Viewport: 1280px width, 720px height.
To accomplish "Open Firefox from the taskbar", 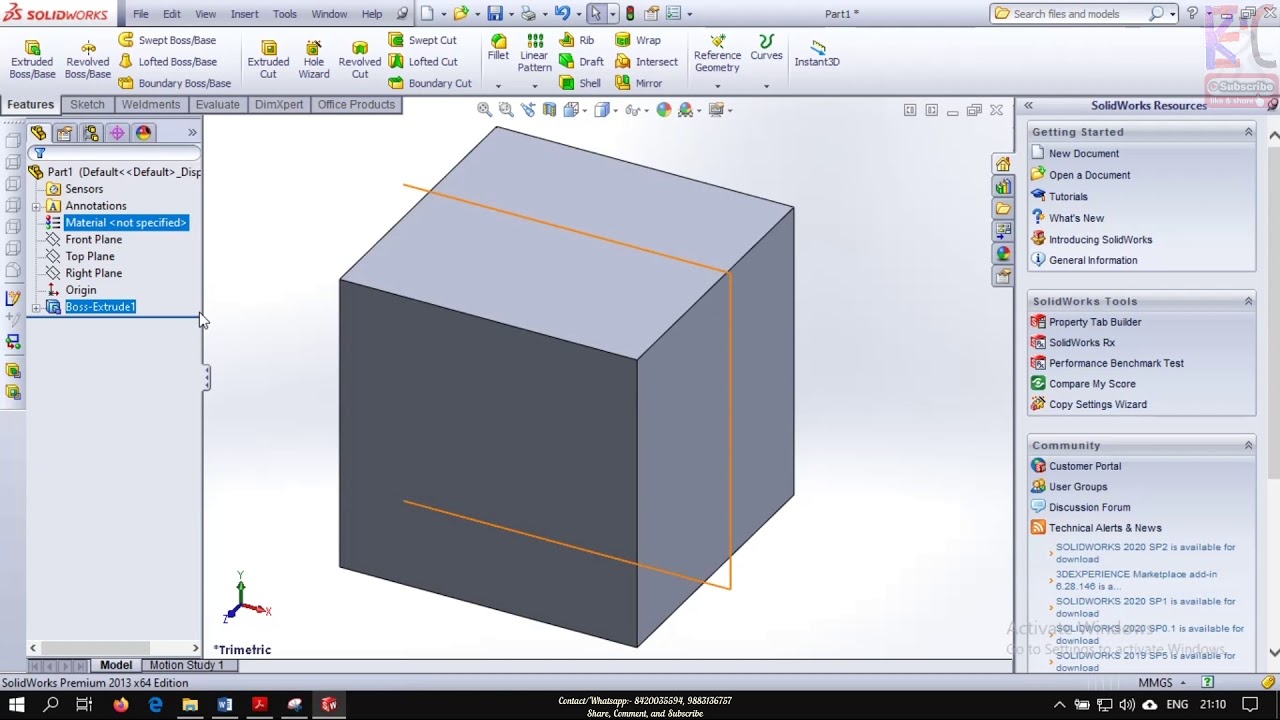I will (121, 705).
